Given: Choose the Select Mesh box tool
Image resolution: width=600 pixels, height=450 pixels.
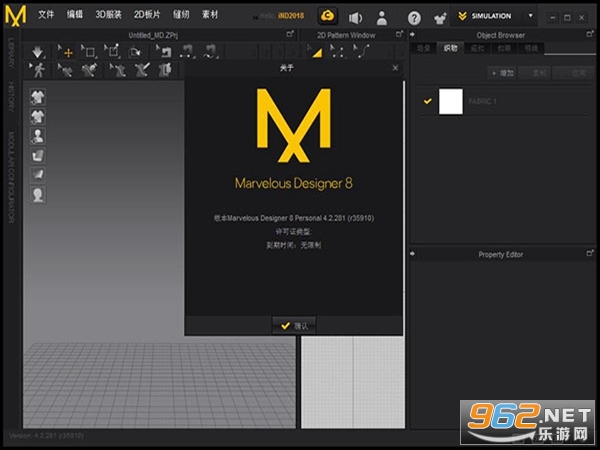Looking at the screenshot, I should pos(89,51).
